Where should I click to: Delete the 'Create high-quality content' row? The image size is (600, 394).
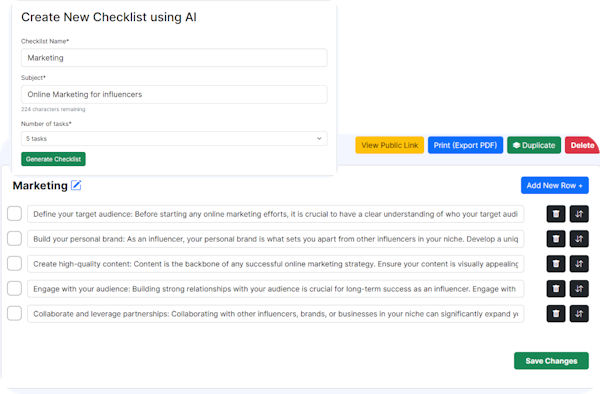click(x=556, y=264)
